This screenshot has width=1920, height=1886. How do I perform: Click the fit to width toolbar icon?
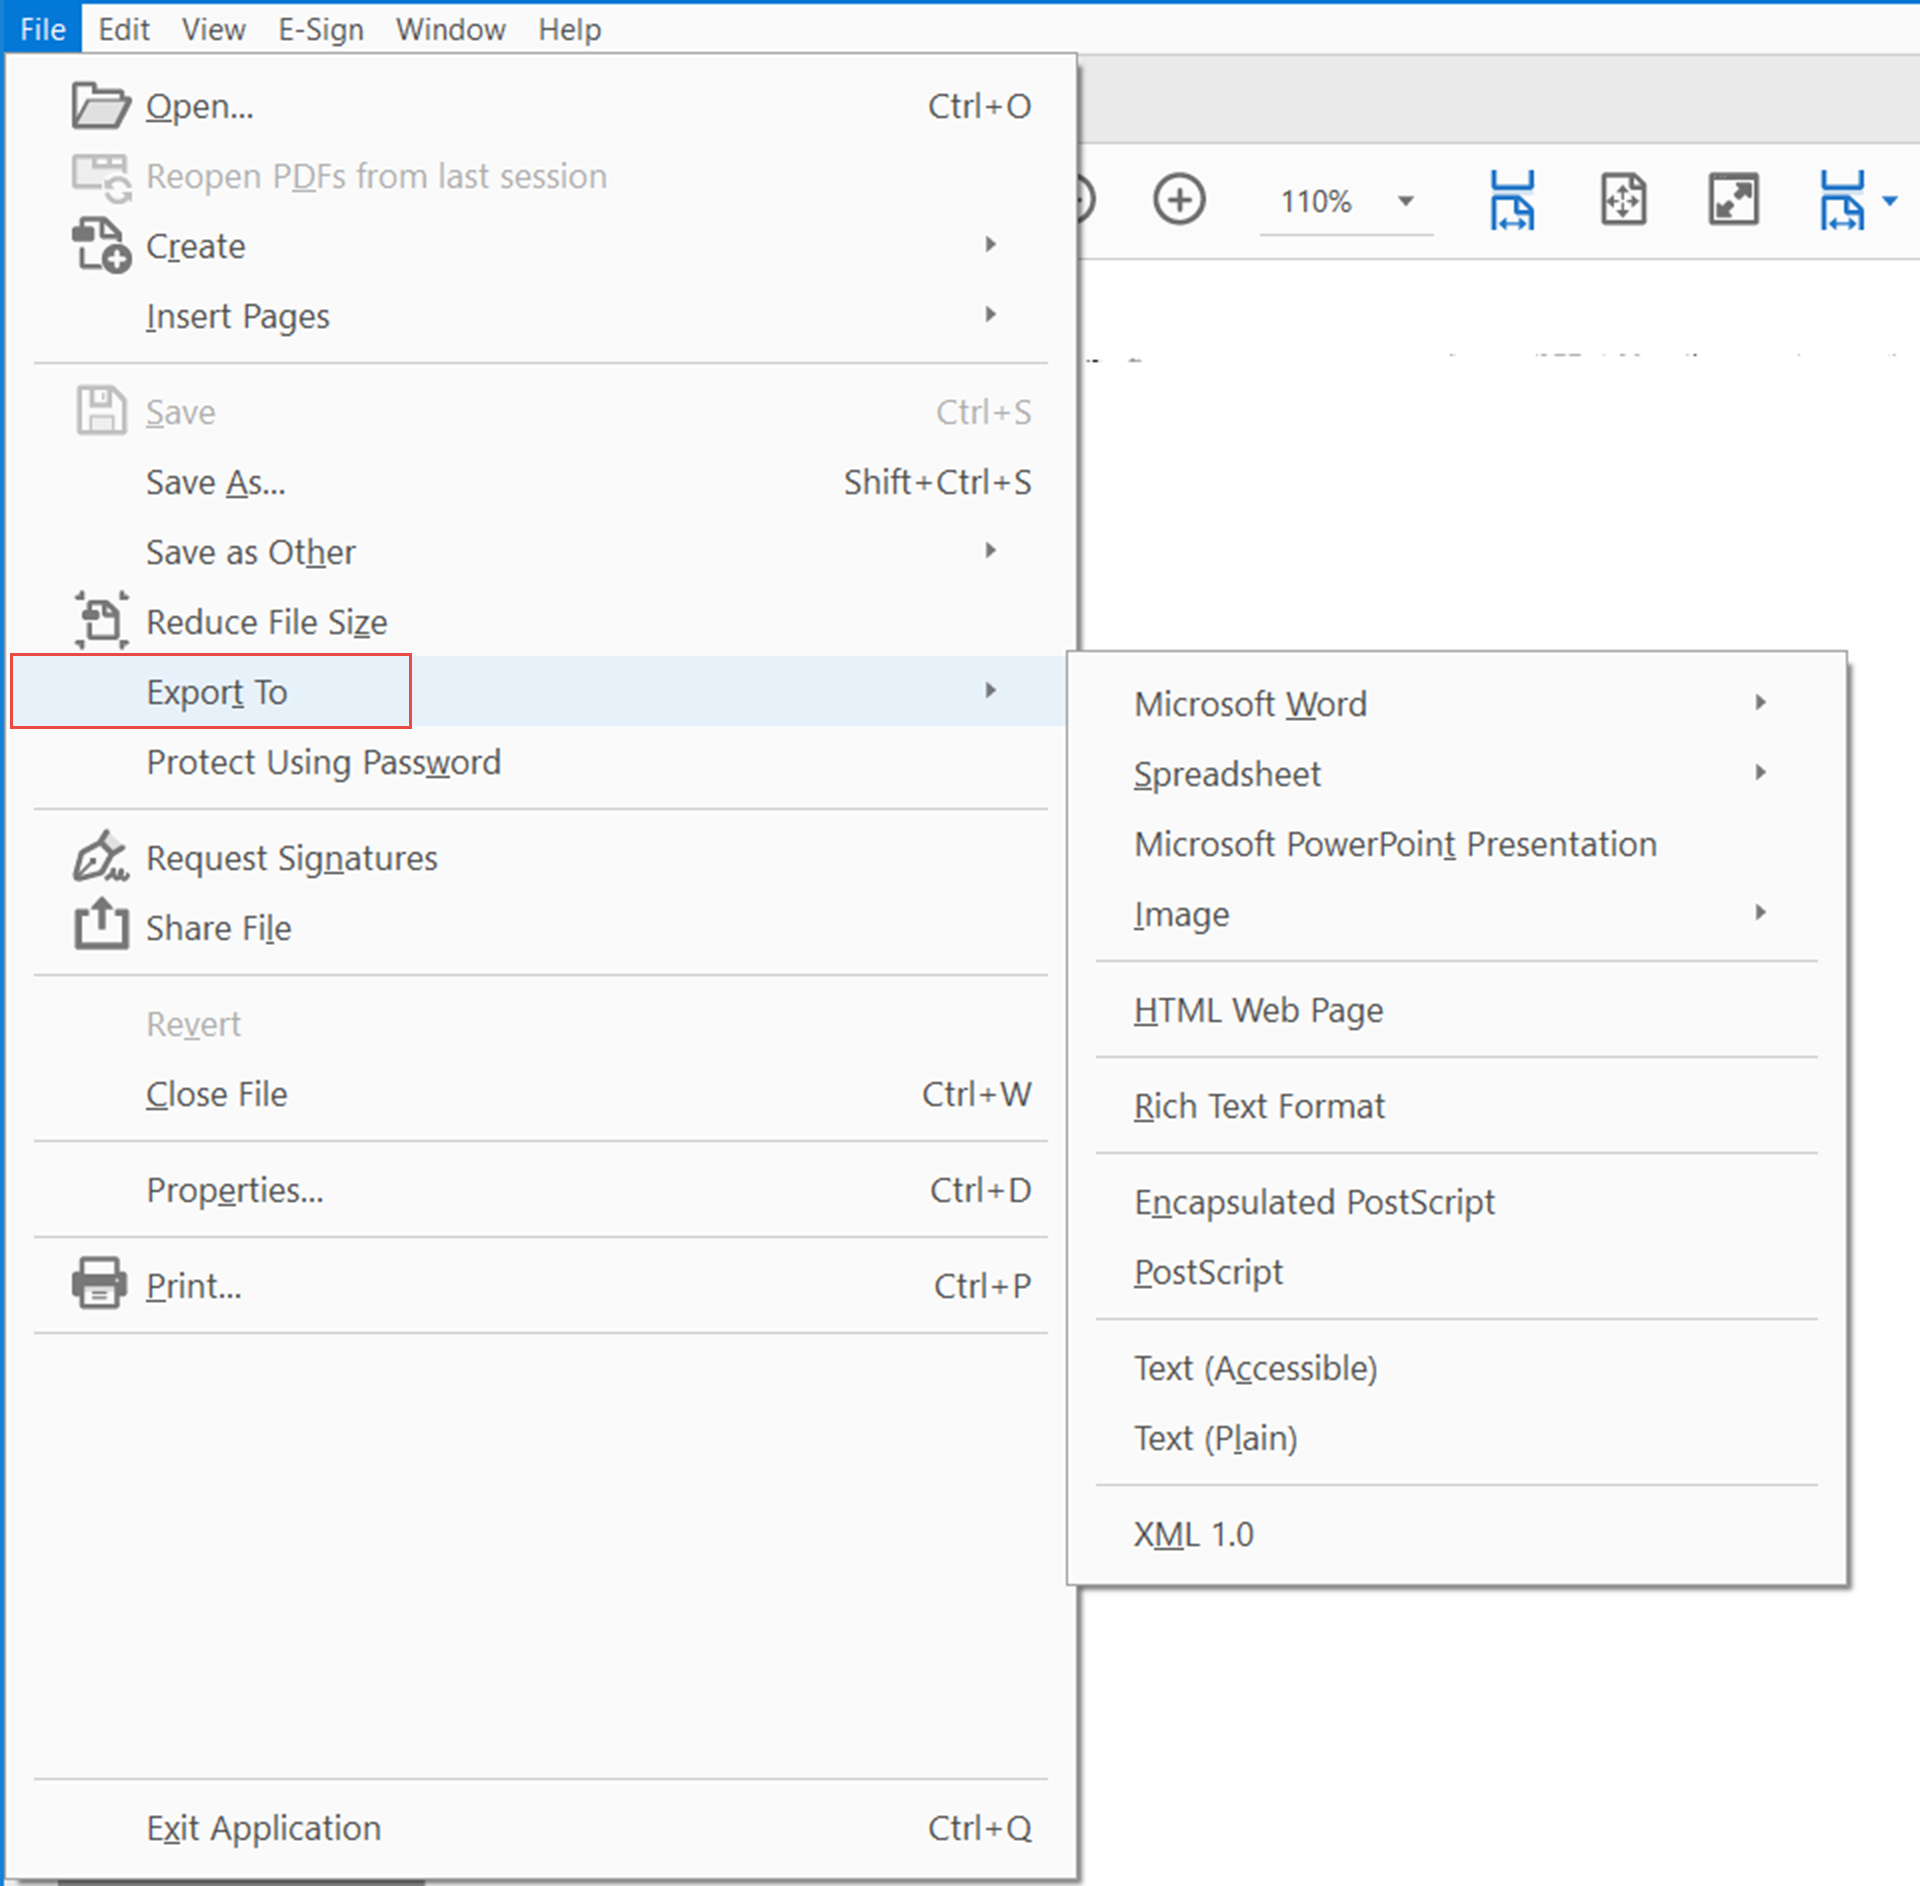coord(1512,199)
